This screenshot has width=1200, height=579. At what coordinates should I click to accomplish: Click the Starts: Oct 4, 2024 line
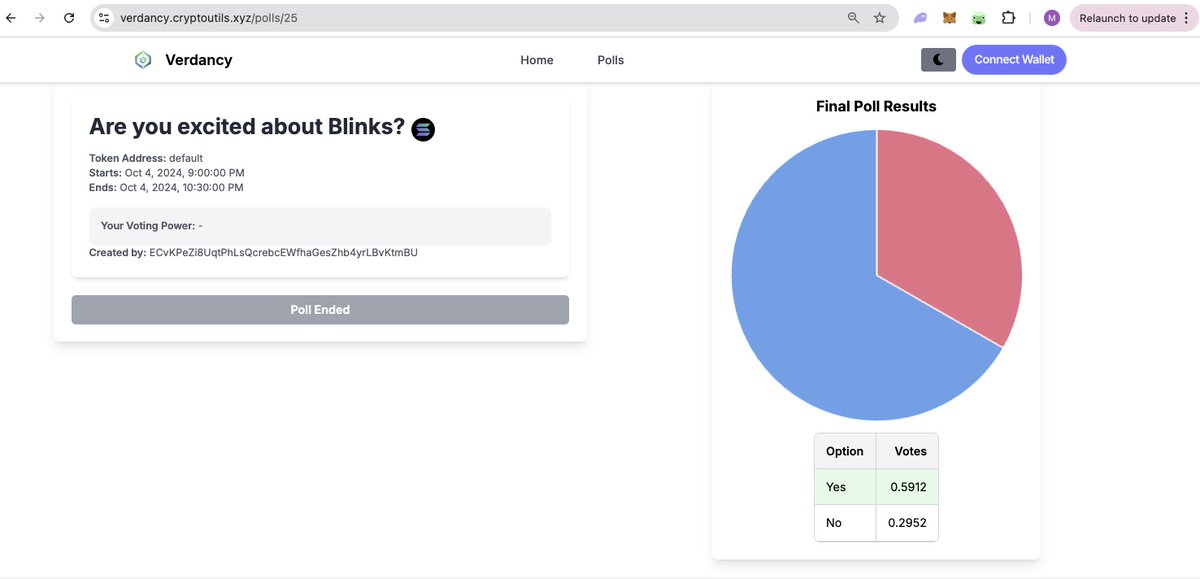[167, 173]
